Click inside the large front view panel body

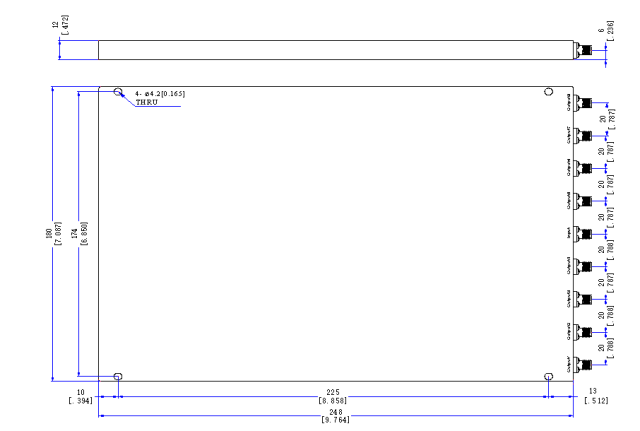[336, 234]
